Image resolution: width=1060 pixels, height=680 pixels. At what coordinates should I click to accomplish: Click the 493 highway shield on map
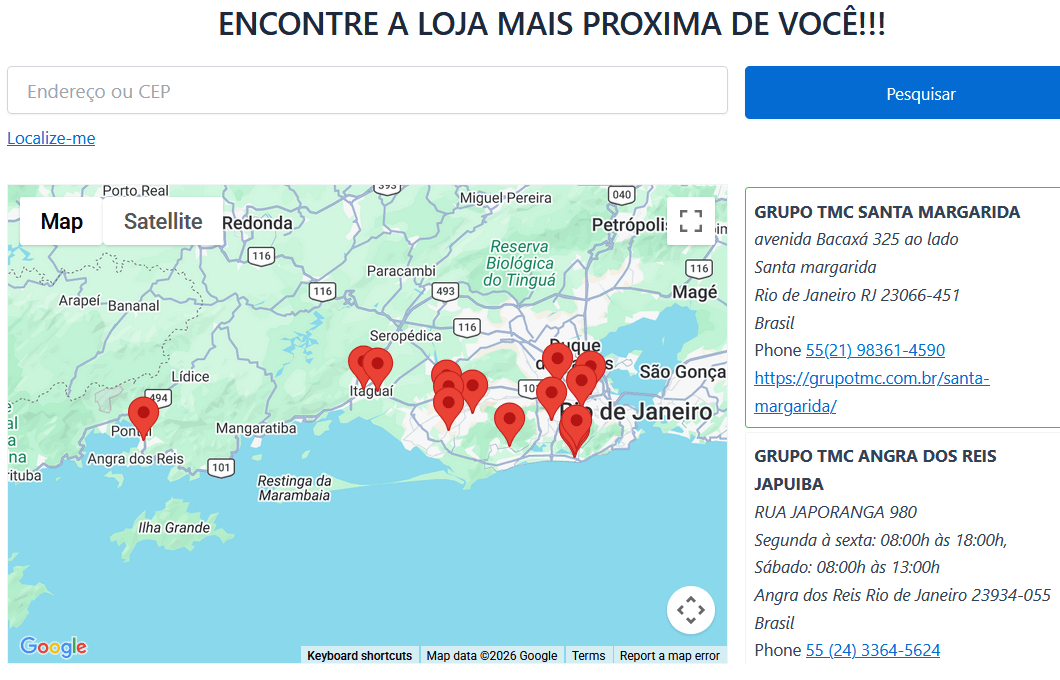tap(445, 291)
